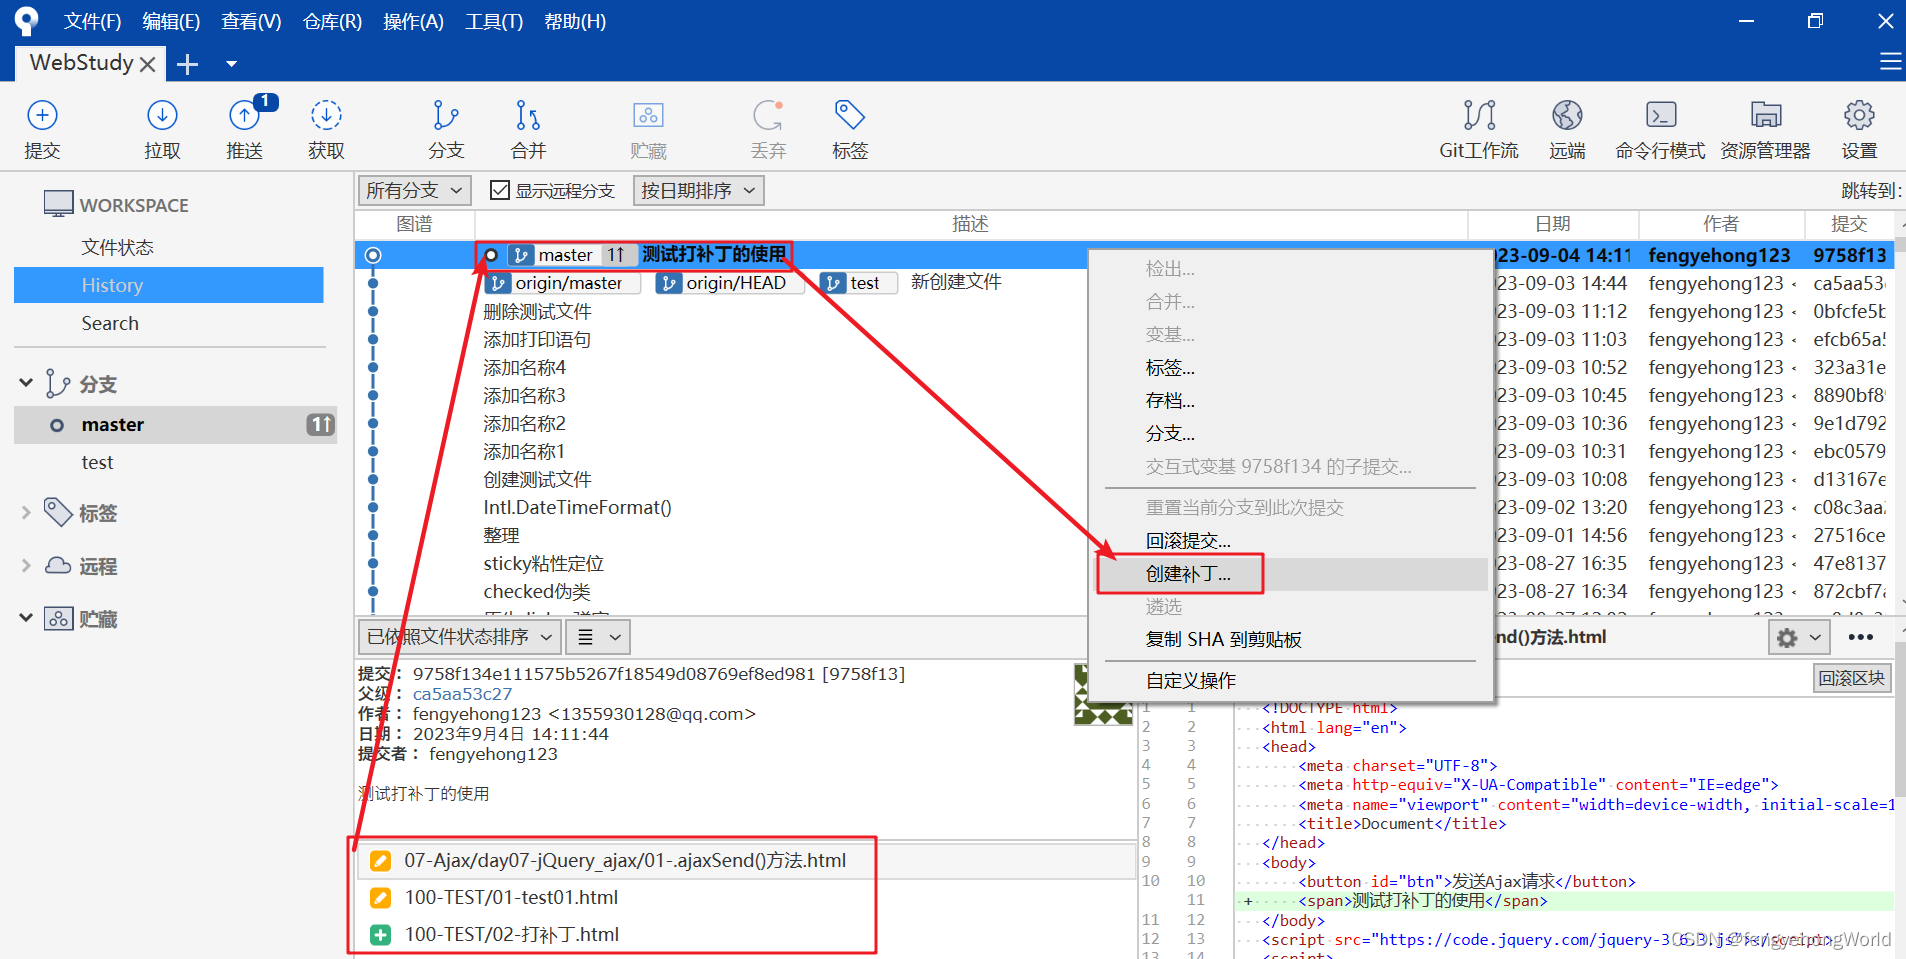Choose 存档... in context menu
The image size is (1906, 959).
coord(1291,401)
